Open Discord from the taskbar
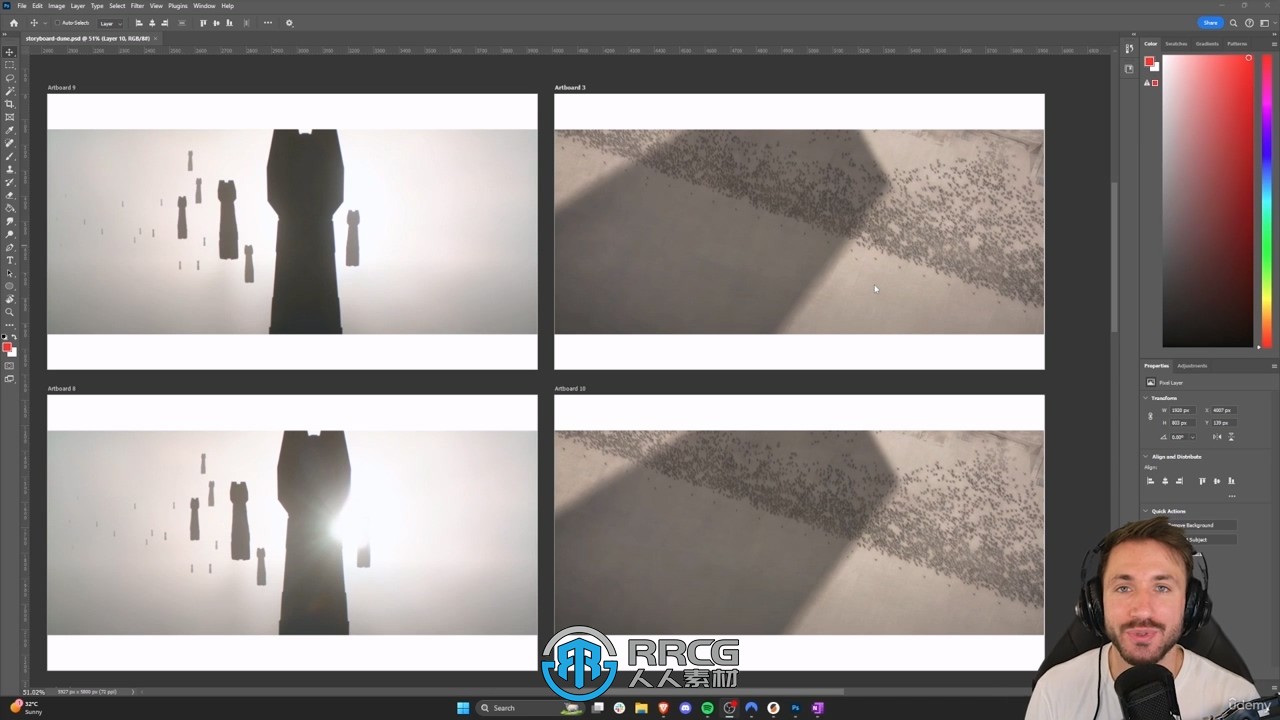This screenshot has height=720, width=1280. [x=685, y=708]
